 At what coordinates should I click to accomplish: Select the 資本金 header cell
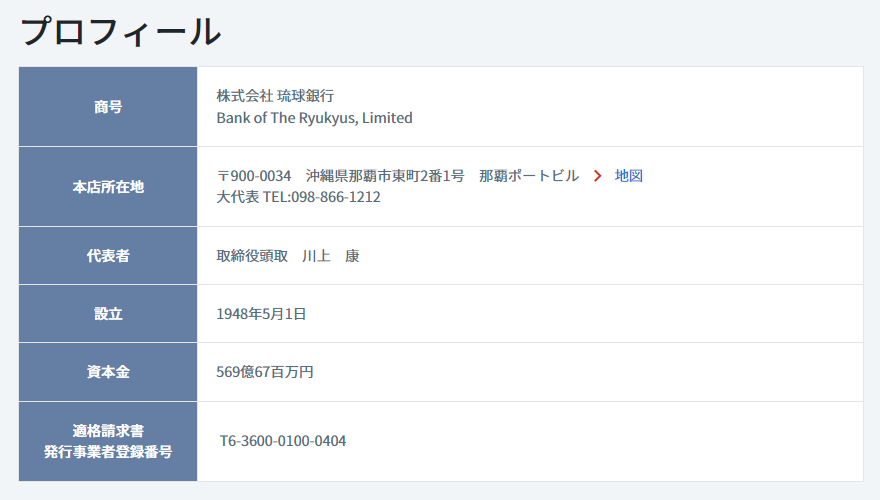pyautogui.click(x=108, y=372)
